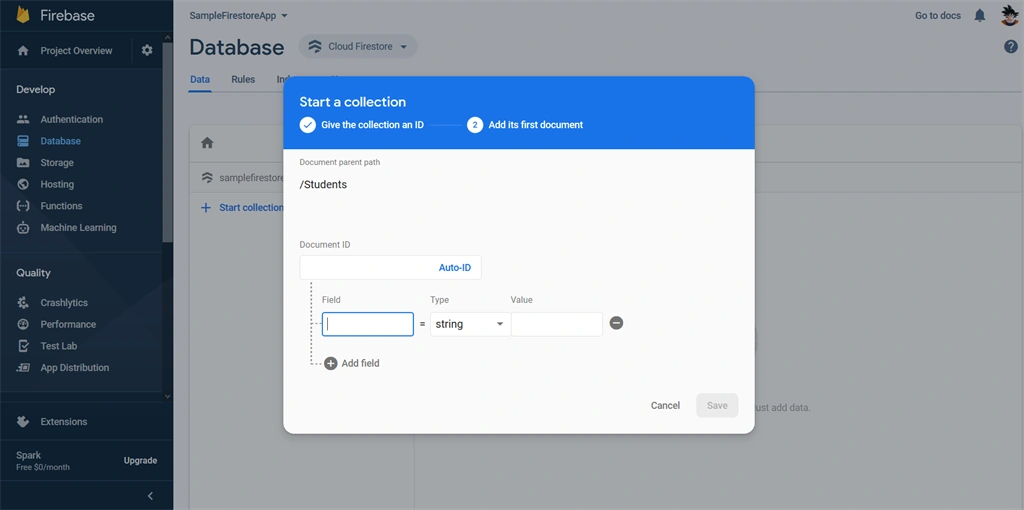Click the Cancel button
Screen dimensions: 1024x510
[x=665, y=406]
